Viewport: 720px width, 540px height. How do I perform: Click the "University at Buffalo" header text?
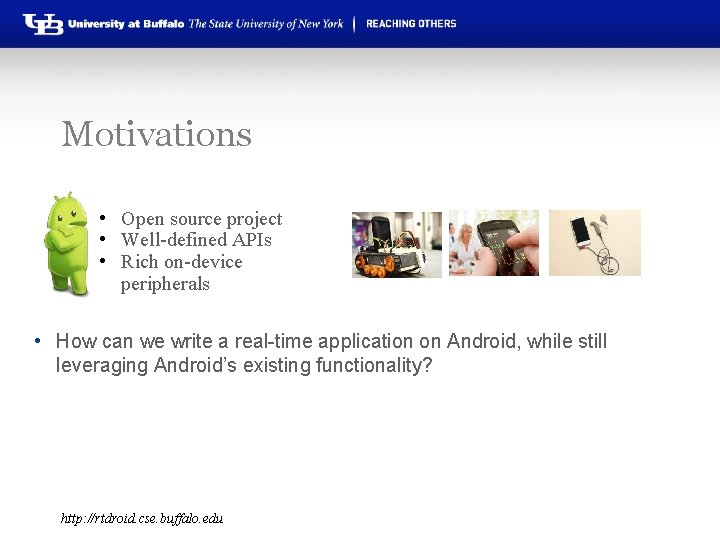tap(126, 24)
